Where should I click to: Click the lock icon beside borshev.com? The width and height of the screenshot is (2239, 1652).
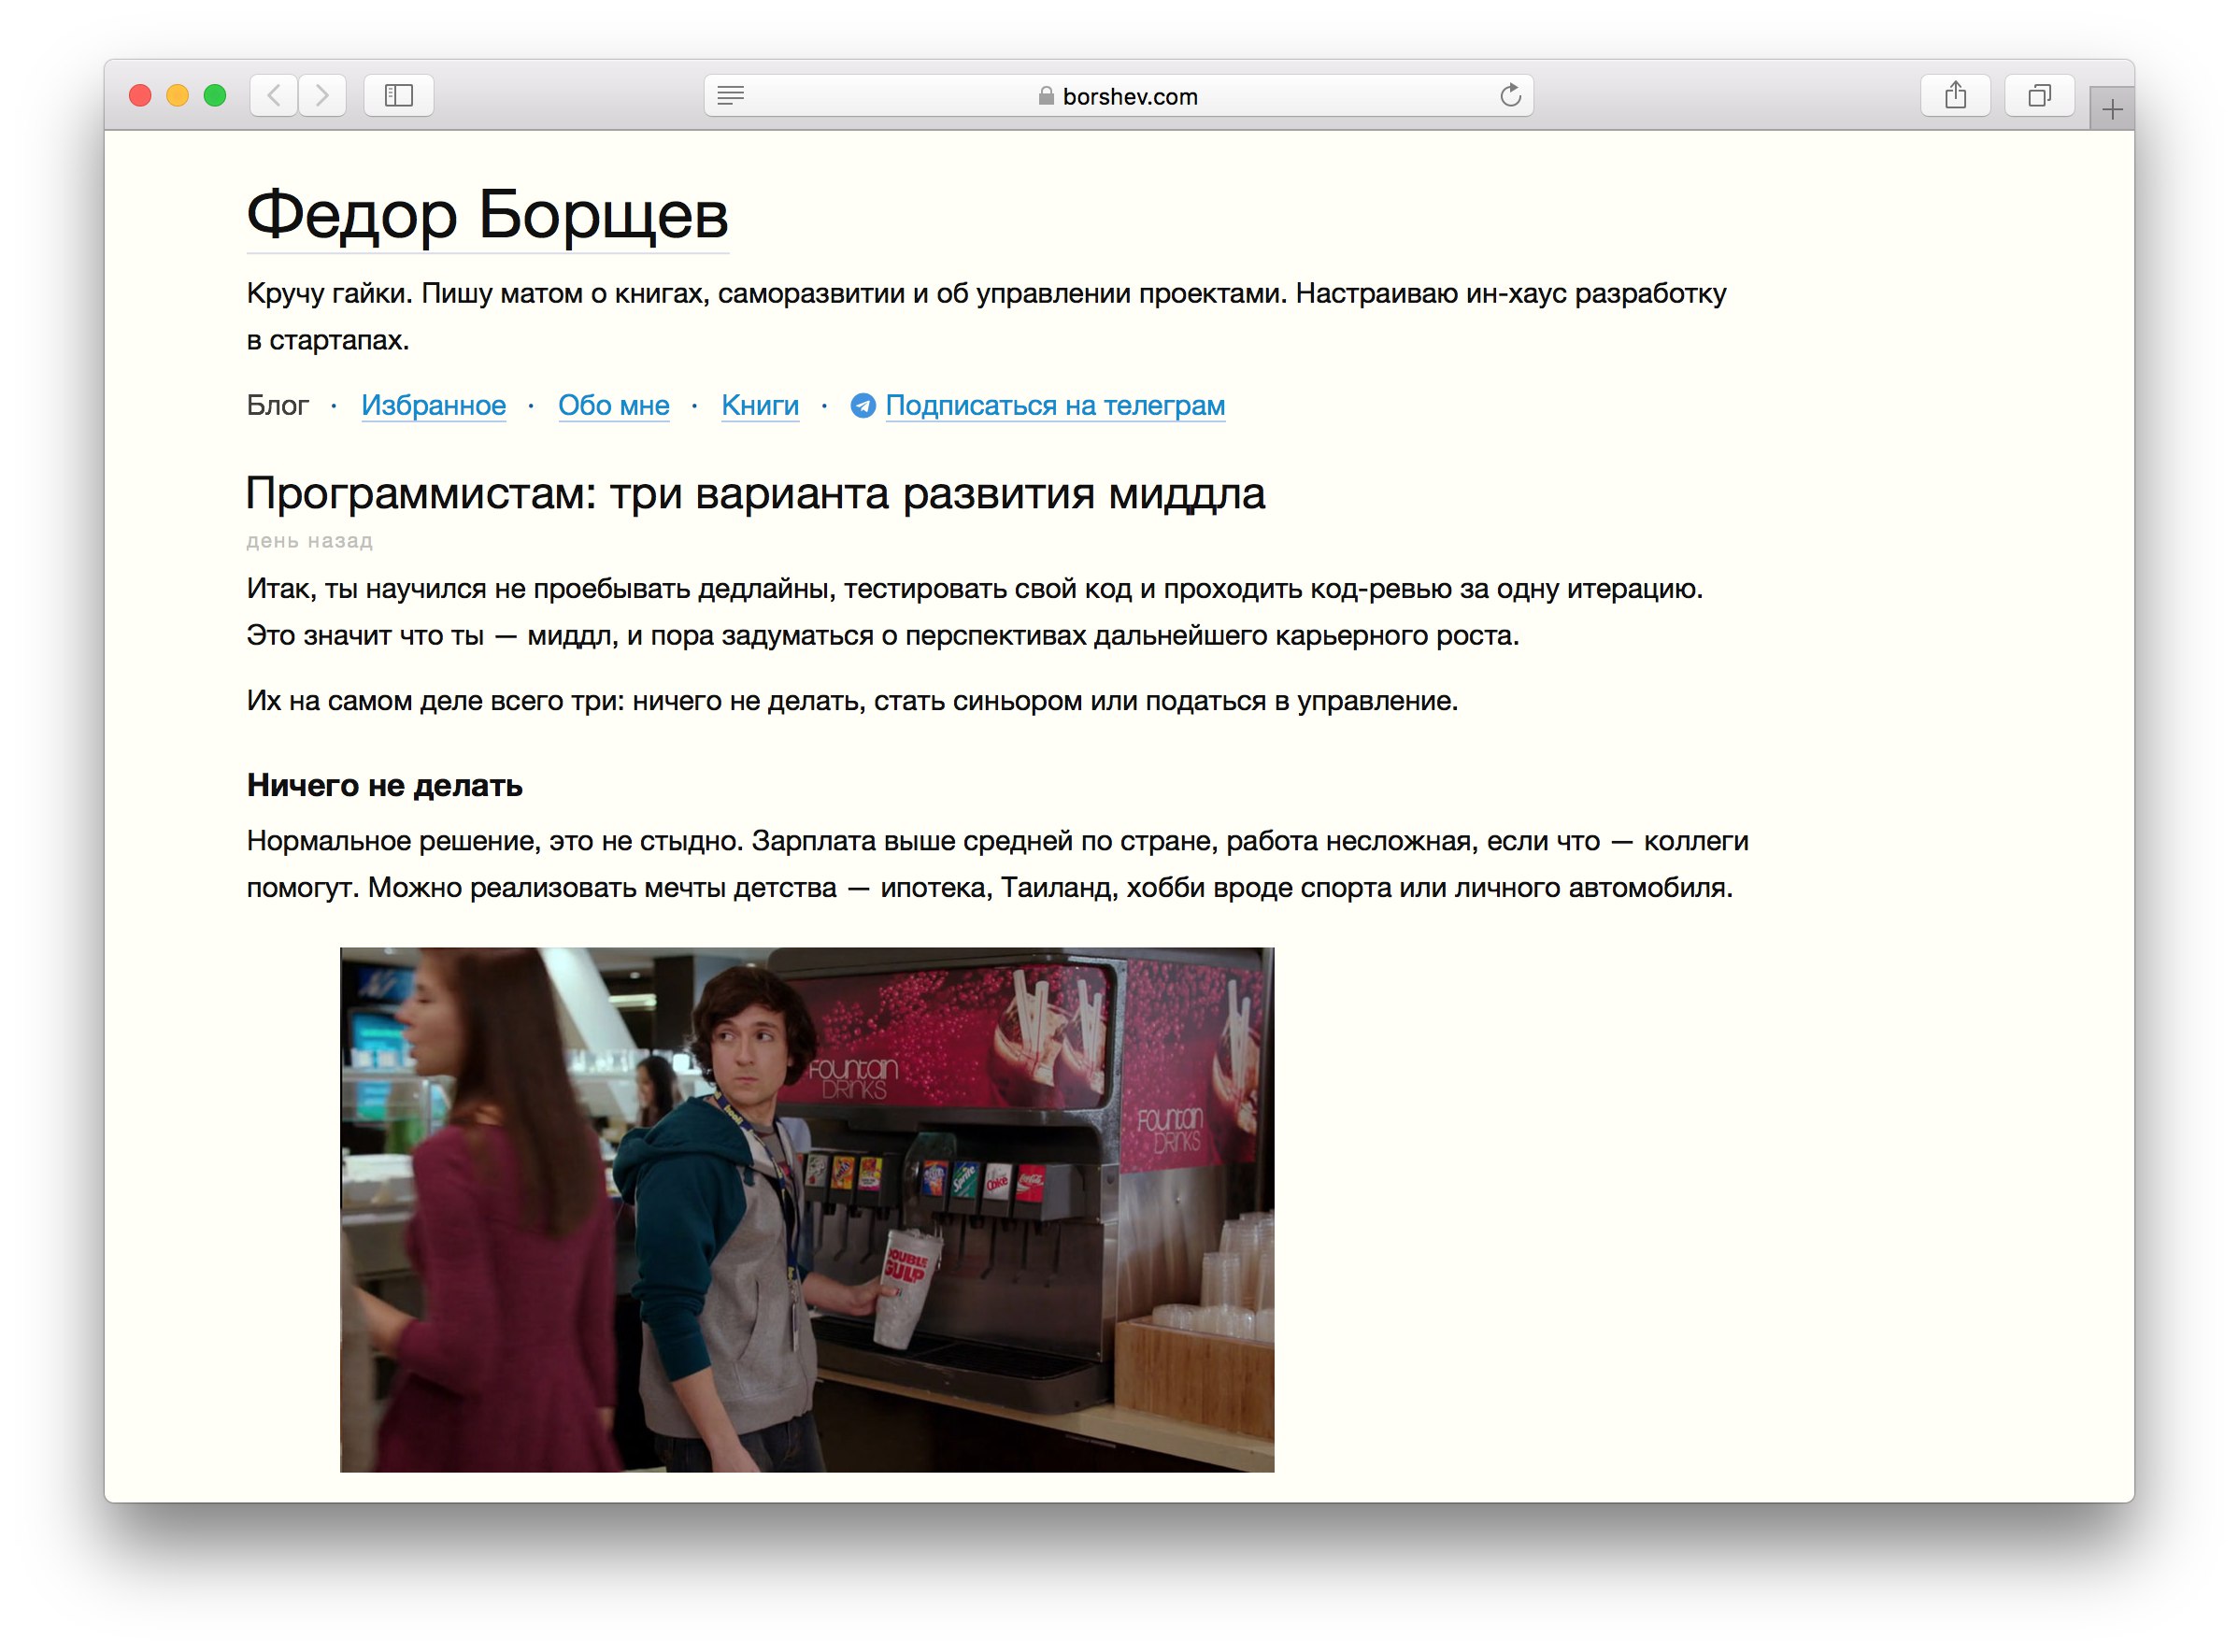[x=1046, y=96]
